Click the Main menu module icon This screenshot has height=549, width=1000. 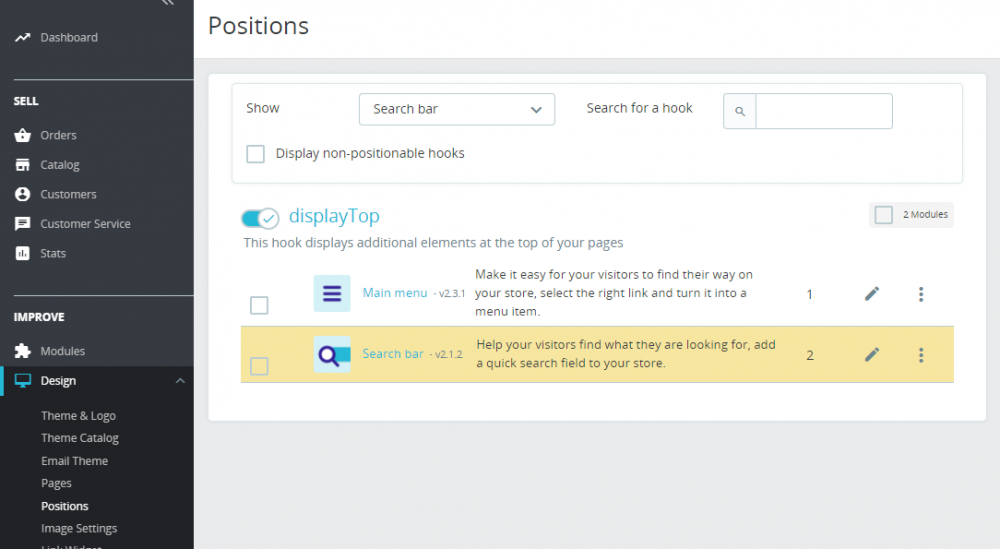(x=332, y=293)
